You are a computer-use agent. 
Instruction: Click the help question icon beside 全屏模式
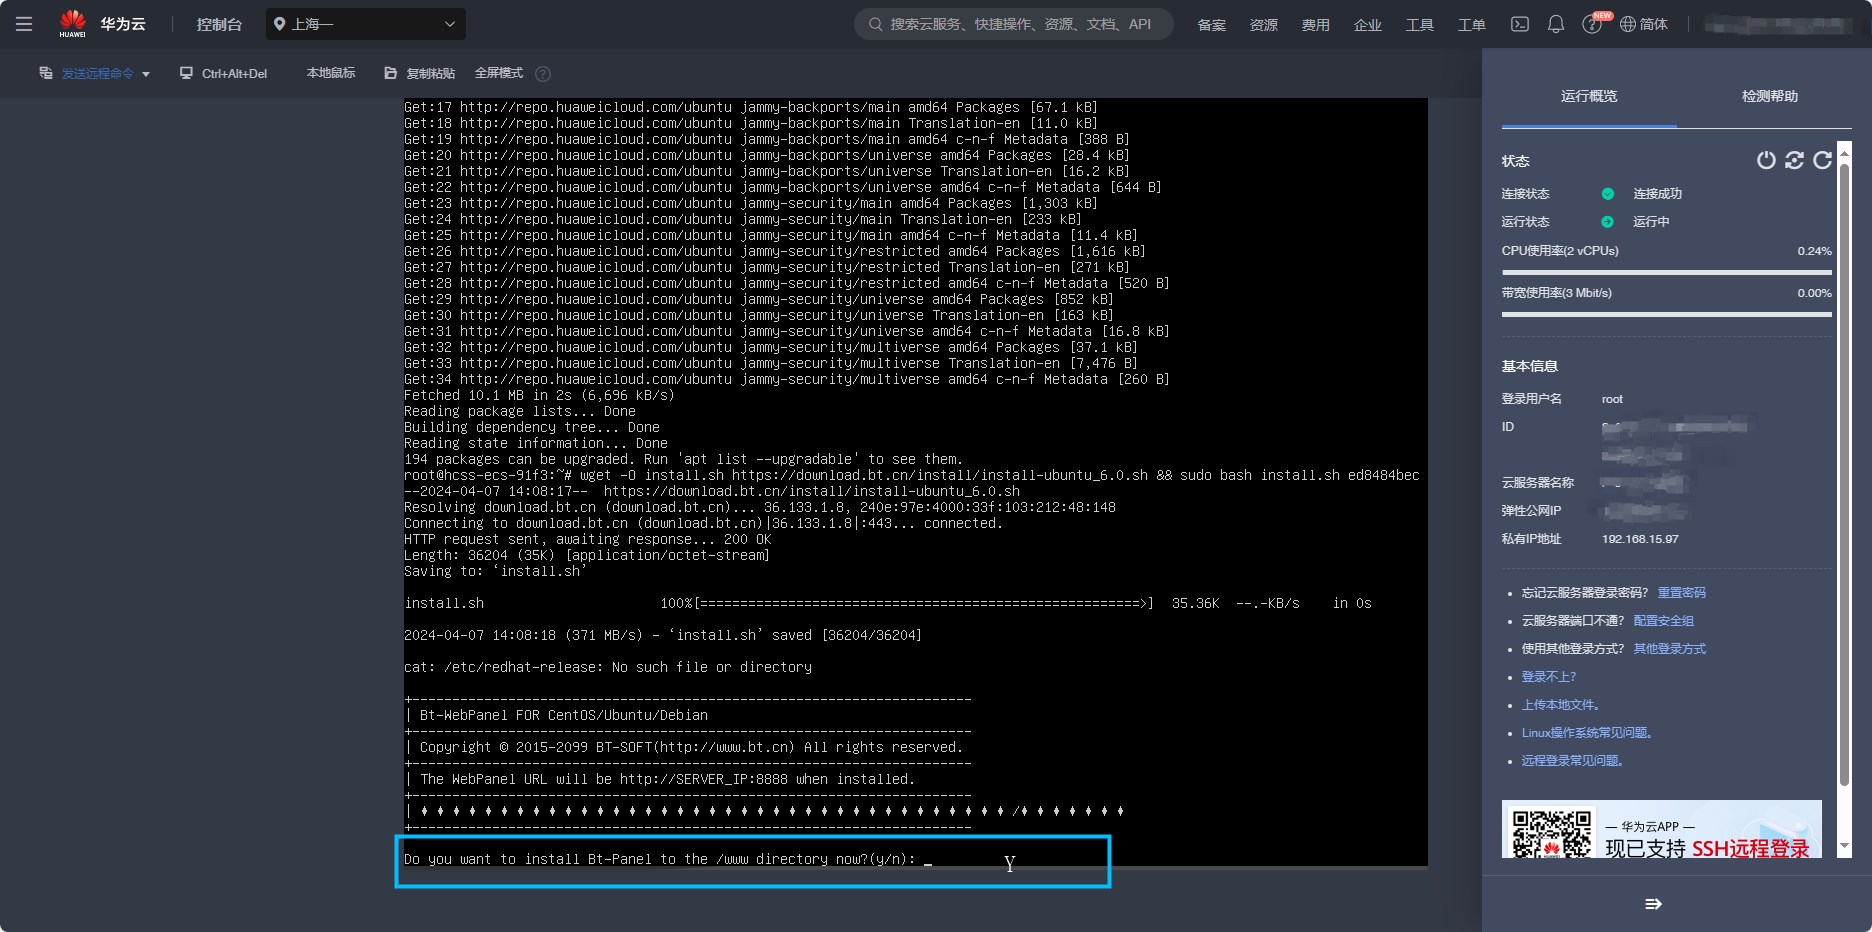543,74
